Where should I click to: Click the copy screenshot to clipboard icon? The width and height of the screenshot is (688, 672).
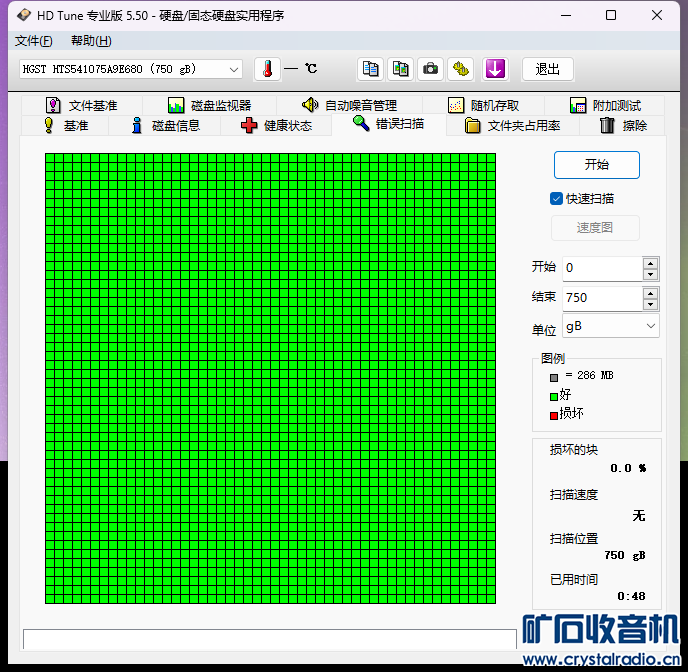coord(400,69)
